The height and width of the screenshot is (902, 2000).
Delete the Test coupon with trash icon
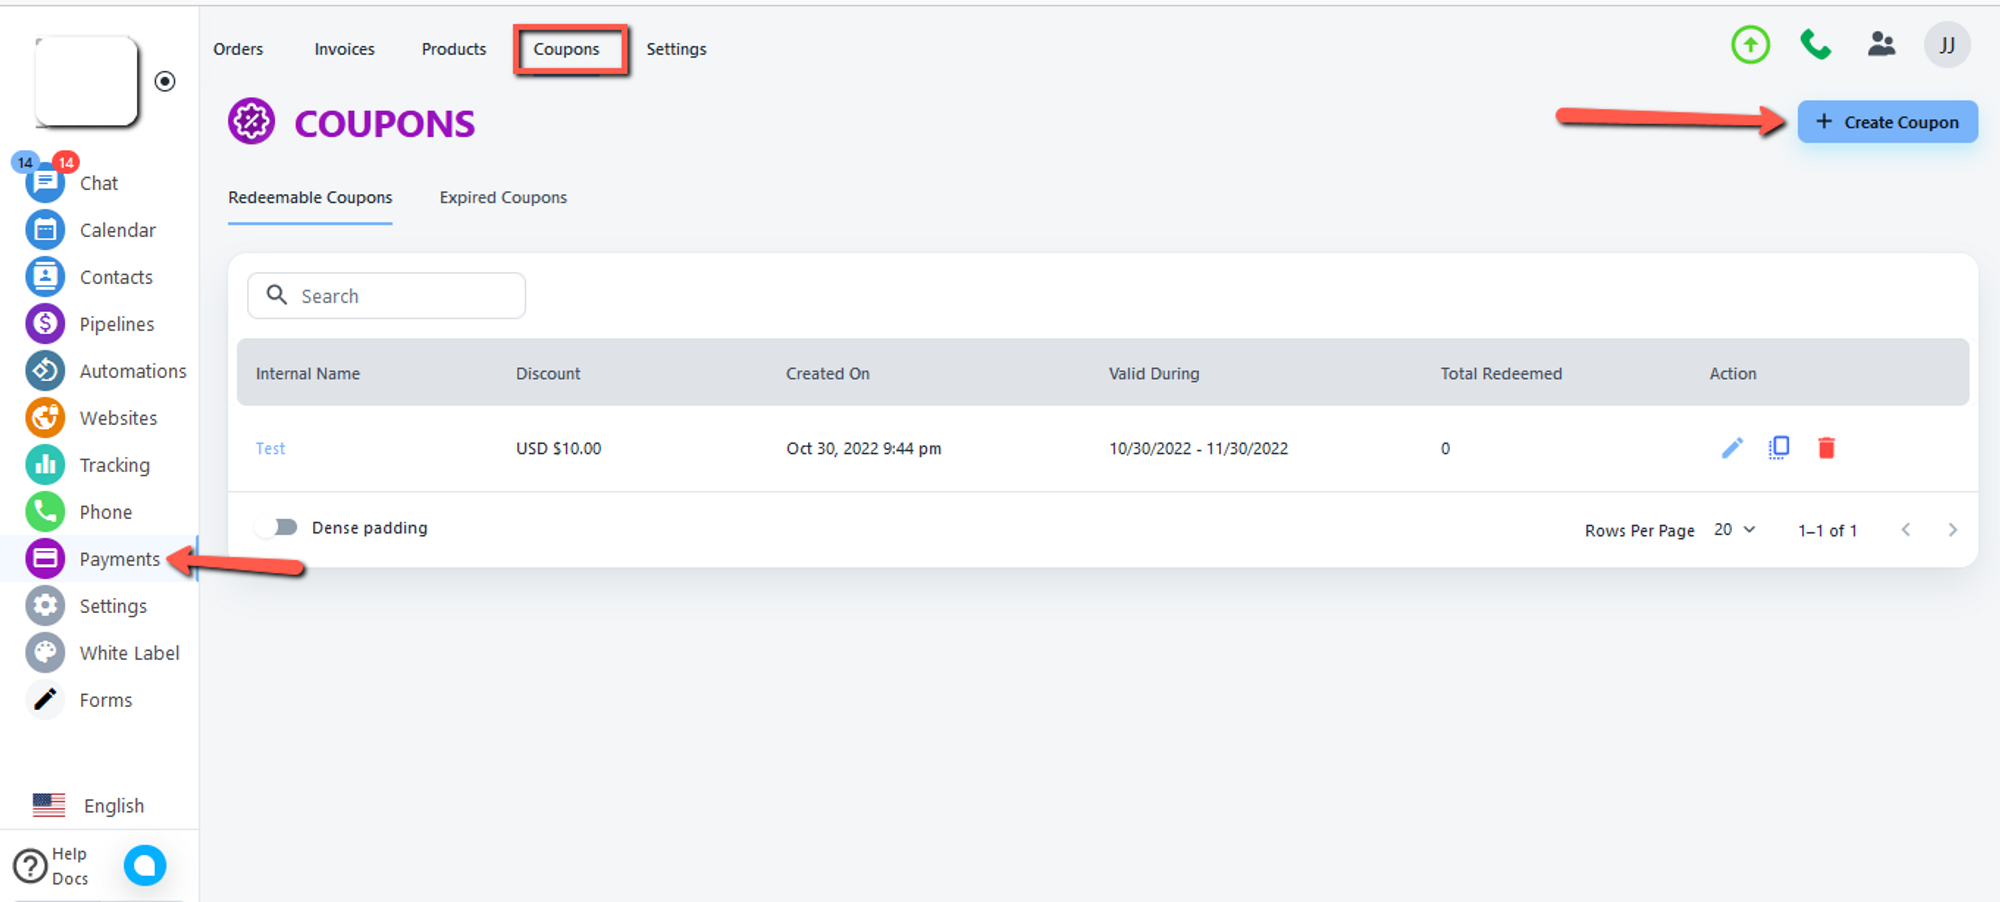(x=1826, y=448)
